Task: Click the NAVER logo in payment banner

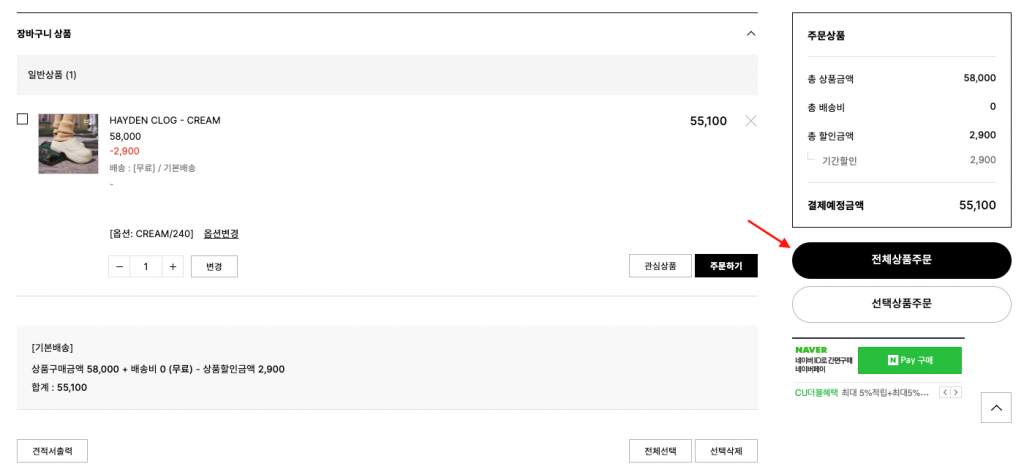Action: click(811, 350)
